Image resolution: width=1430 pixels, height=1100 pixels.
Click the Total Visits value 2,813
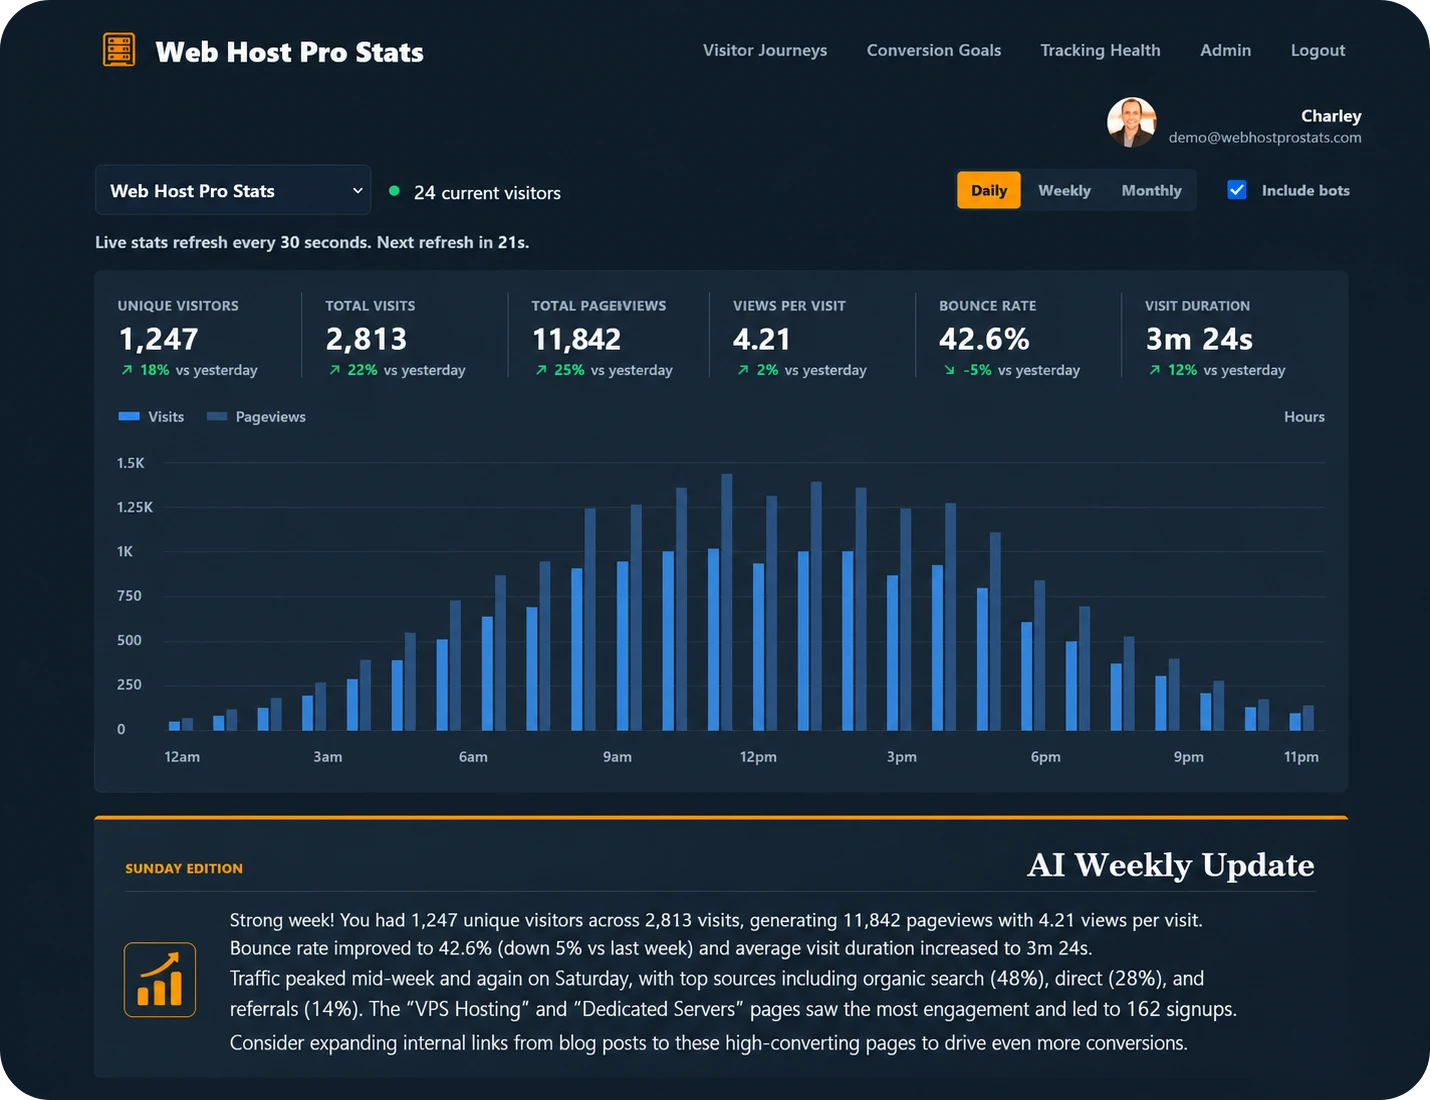[366, 340]
